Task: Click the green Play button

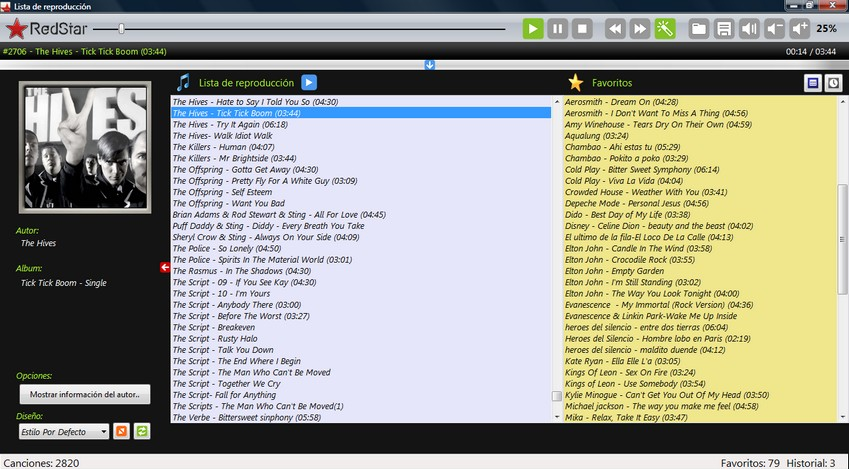Action: coord(533,29)
